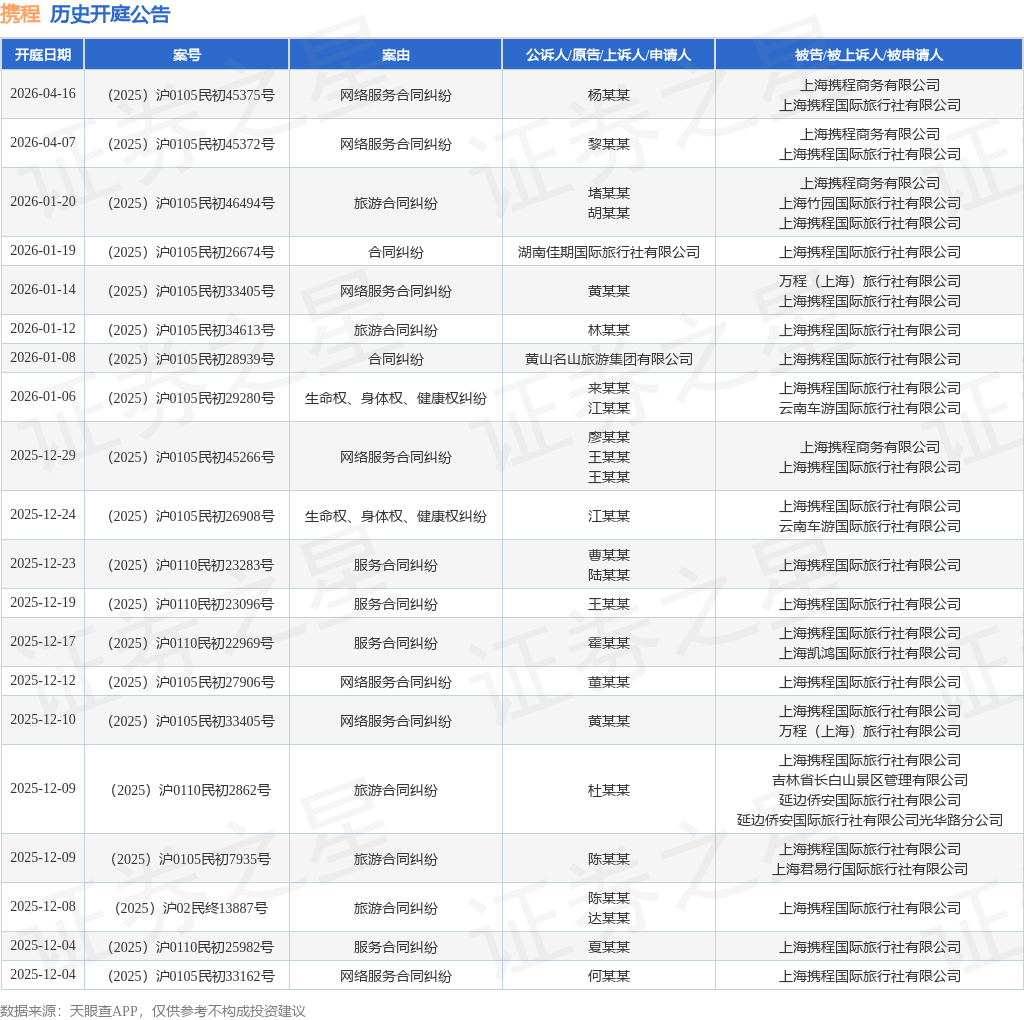Click the 开庭日期 column header
This screenshot has width=1024, height=1020.
[43, 55]
